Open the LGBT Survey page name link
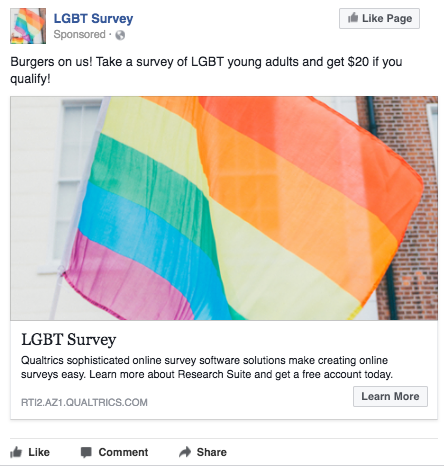Viewport: 444px width, 466px height. coord(93,18)
